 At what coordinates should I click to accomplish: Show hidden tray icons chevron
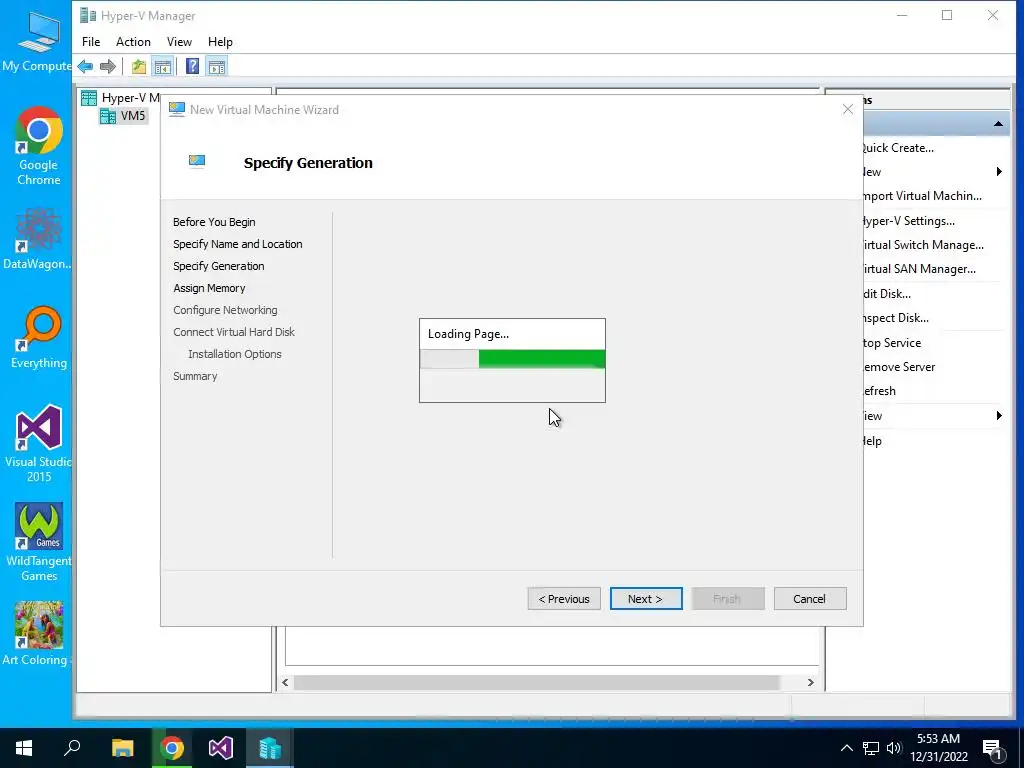tap(846, 748)
